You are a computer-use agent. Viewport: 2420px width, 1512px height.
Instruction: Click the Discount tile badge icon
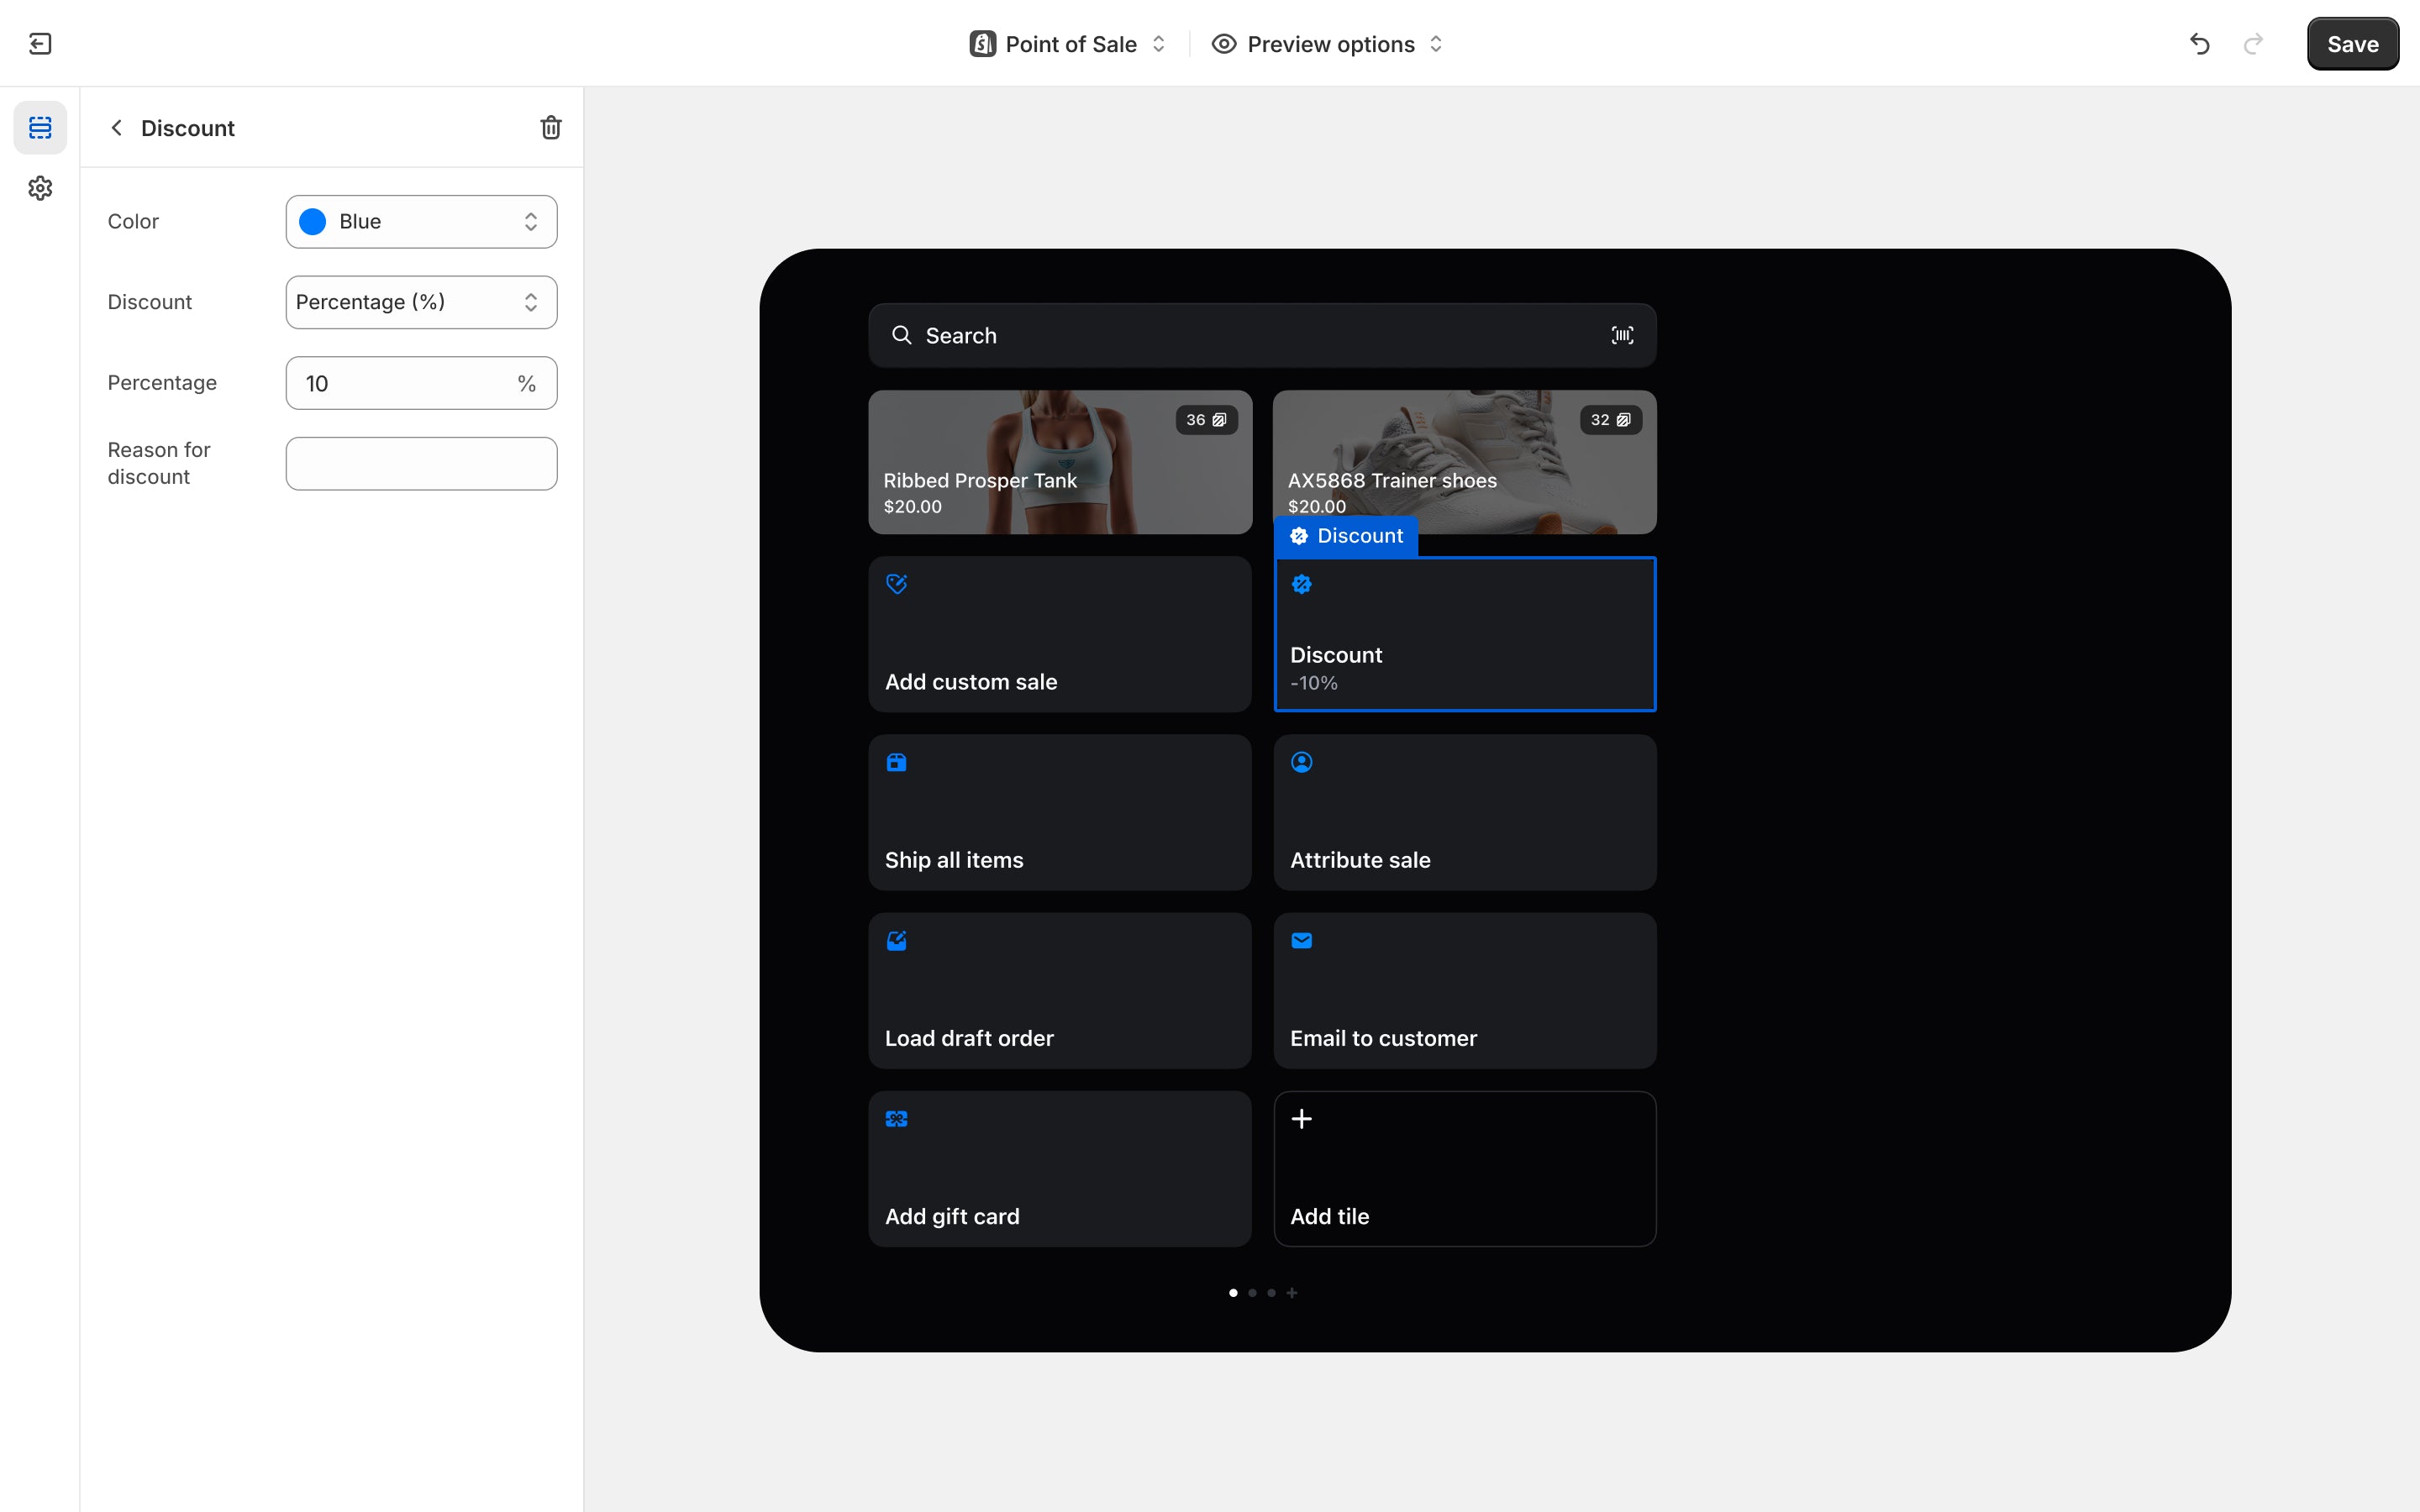pos(1302,584)
